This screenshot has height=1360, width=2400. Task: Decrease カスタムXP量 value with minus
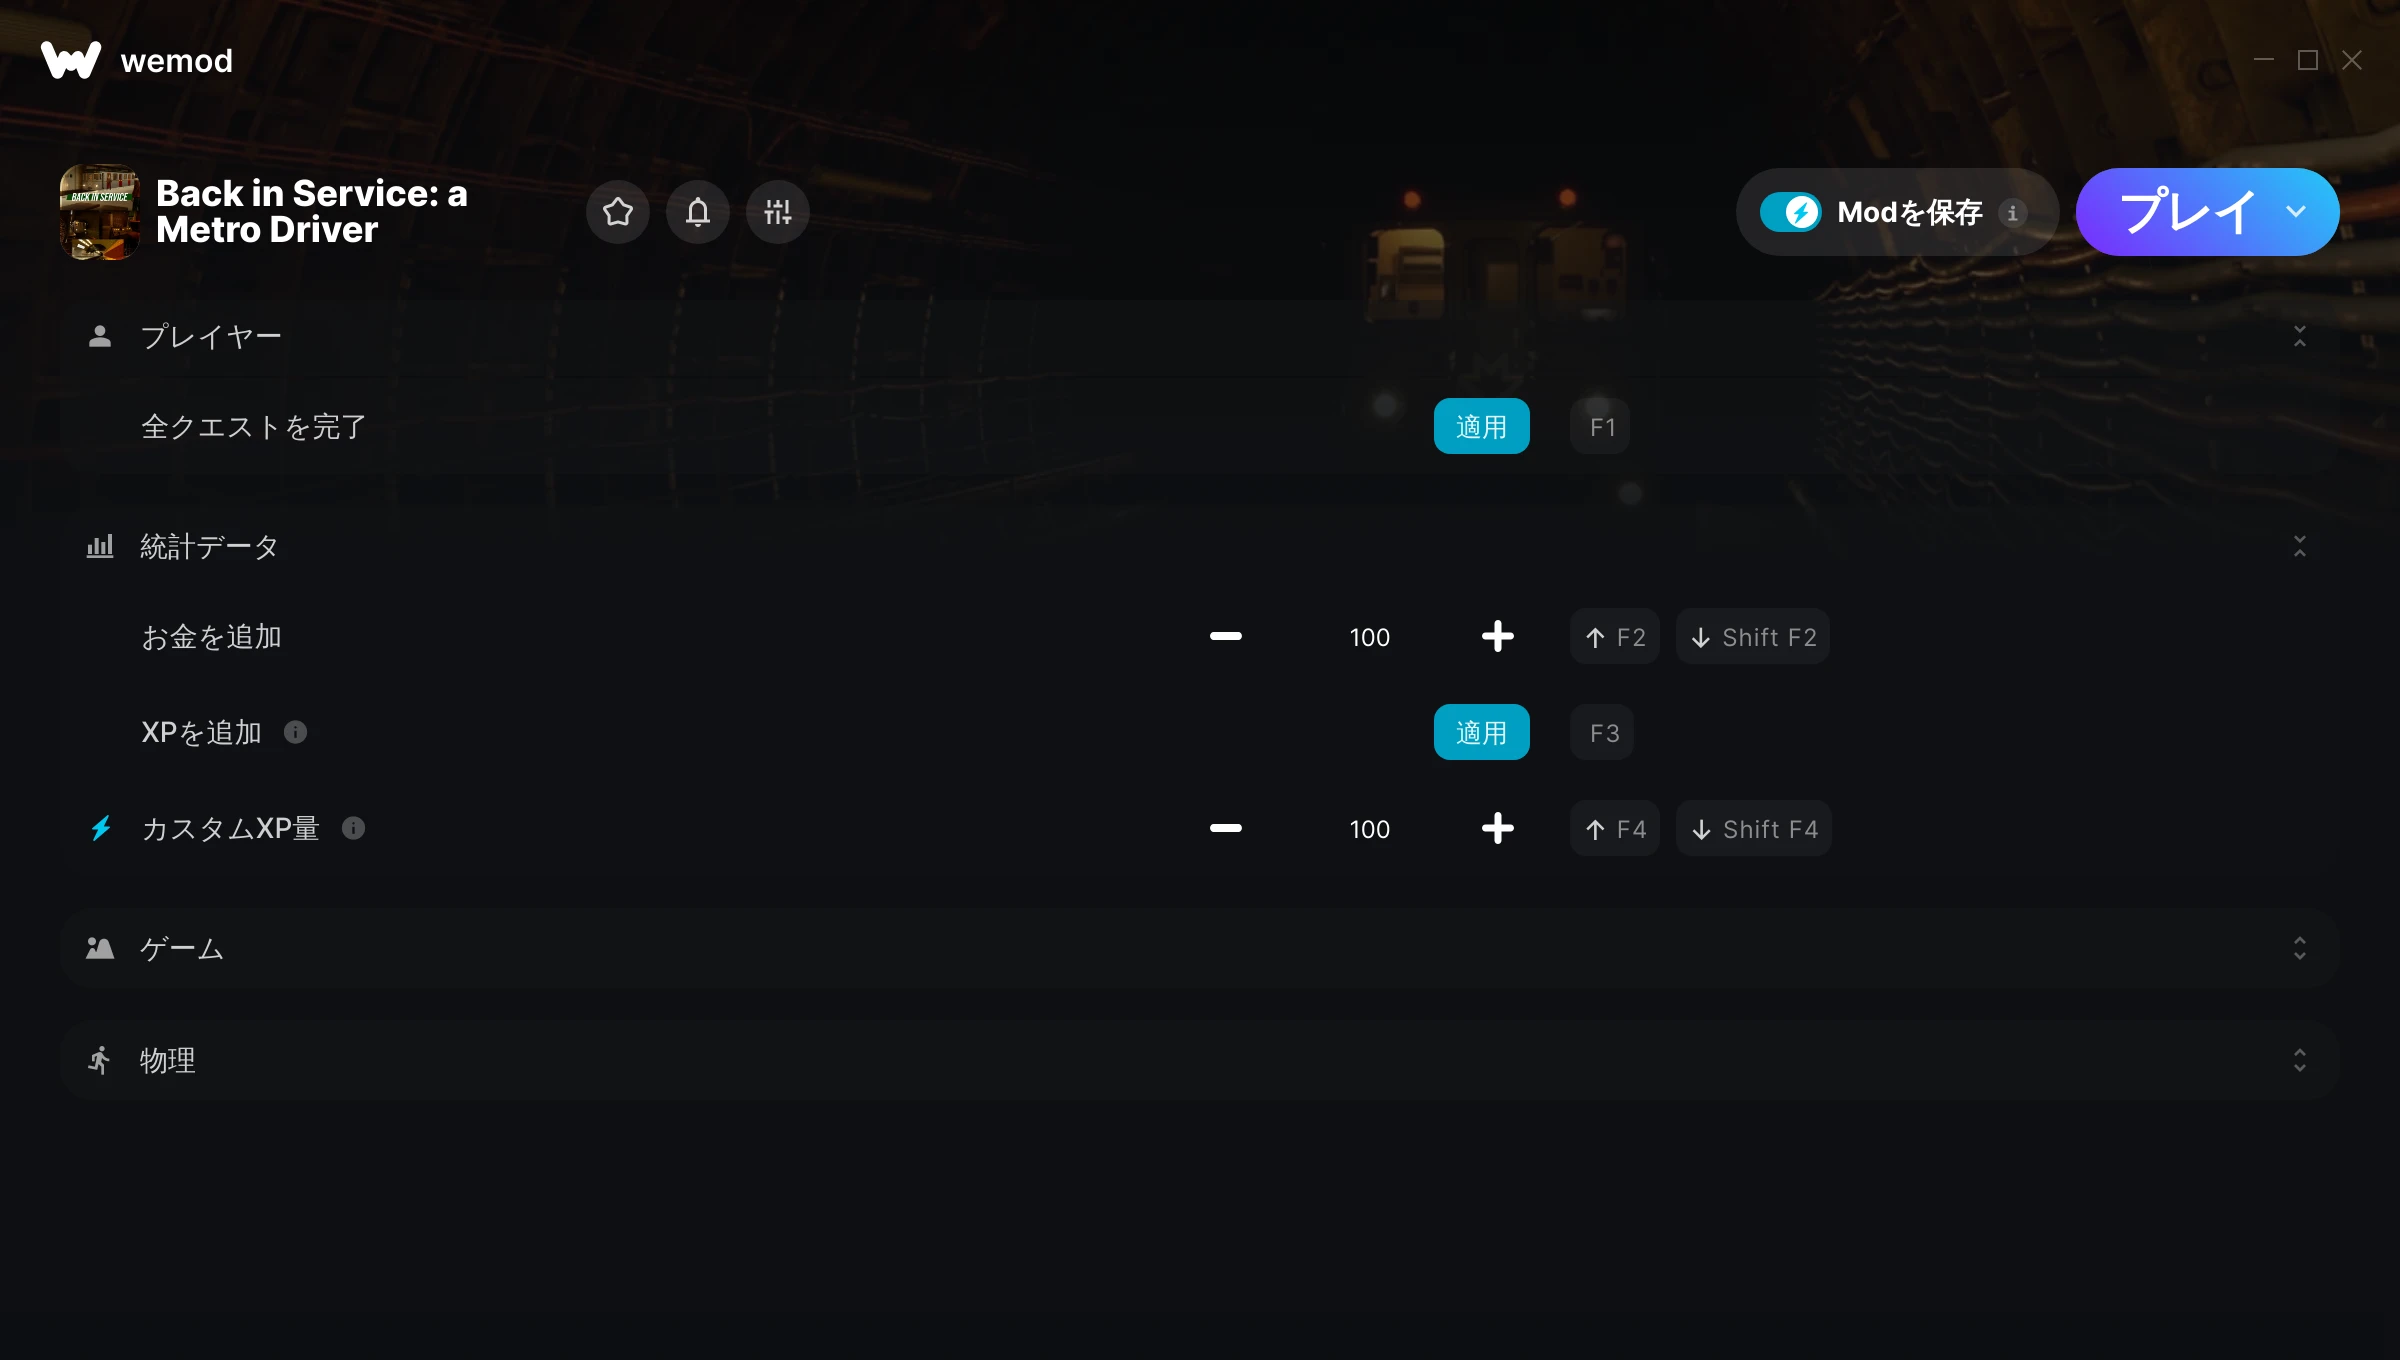click(1225, 828)
